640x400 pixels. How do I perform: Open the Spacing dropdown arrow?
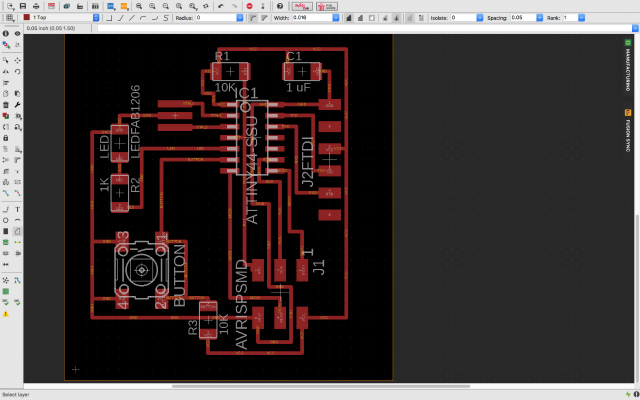[540, 18]
